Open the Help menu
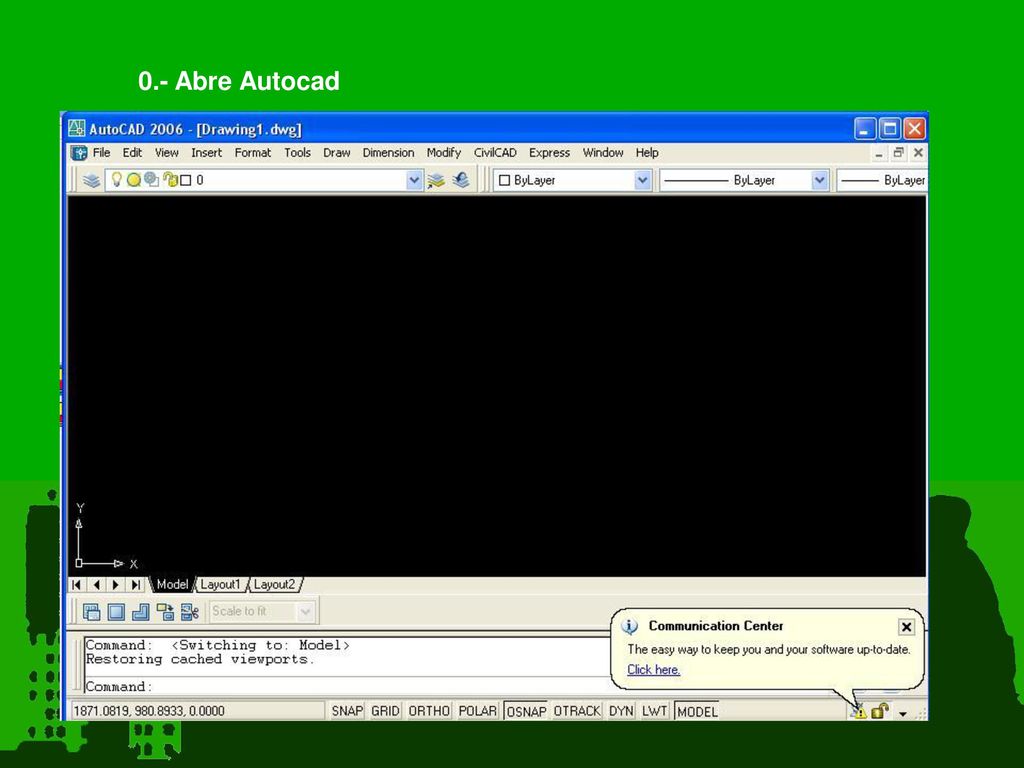This screenshot has height=768, width=1024. (647, 153)
